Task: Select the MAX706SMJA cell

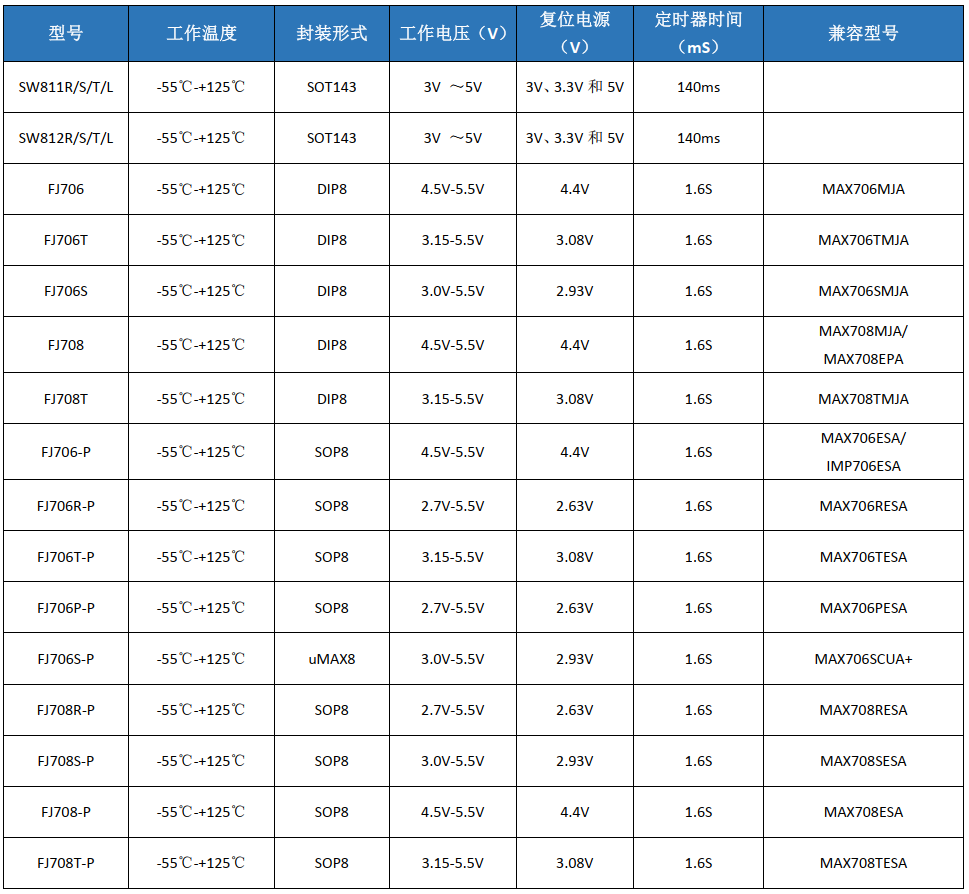Action: pos(863,291)
